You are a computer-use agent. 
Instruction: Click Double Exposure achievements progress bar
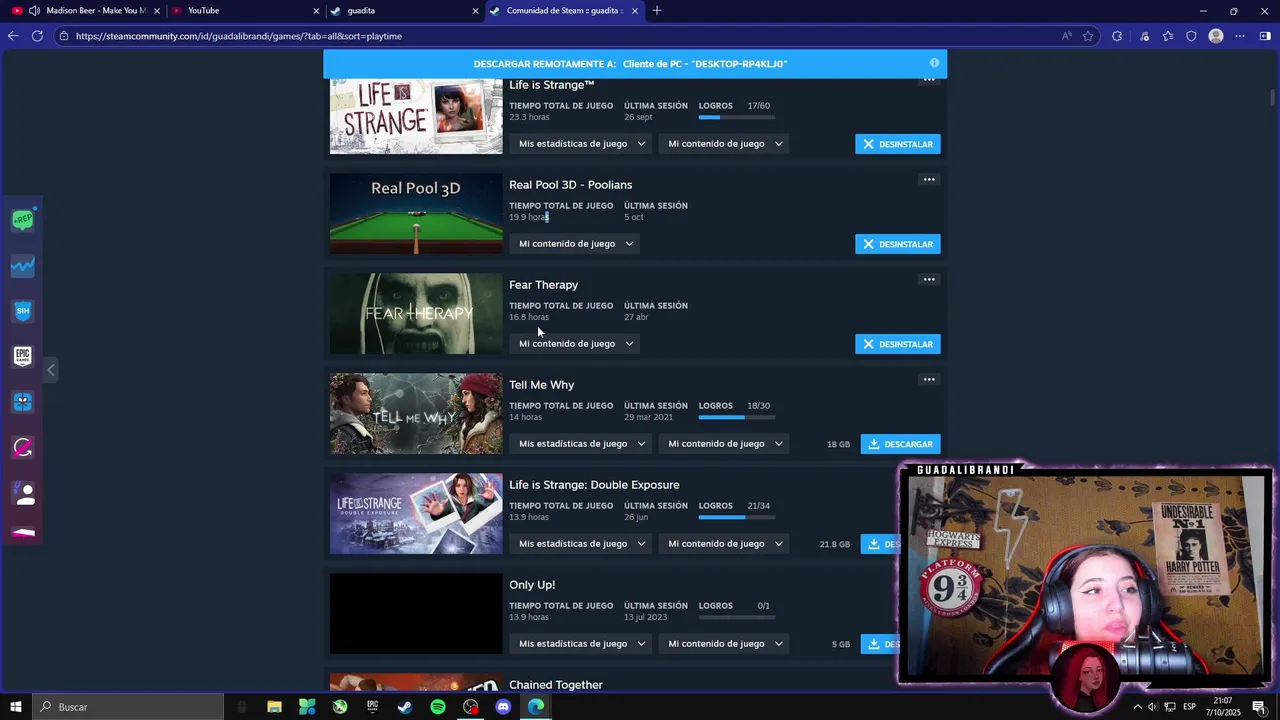click(x=737, y=517)
